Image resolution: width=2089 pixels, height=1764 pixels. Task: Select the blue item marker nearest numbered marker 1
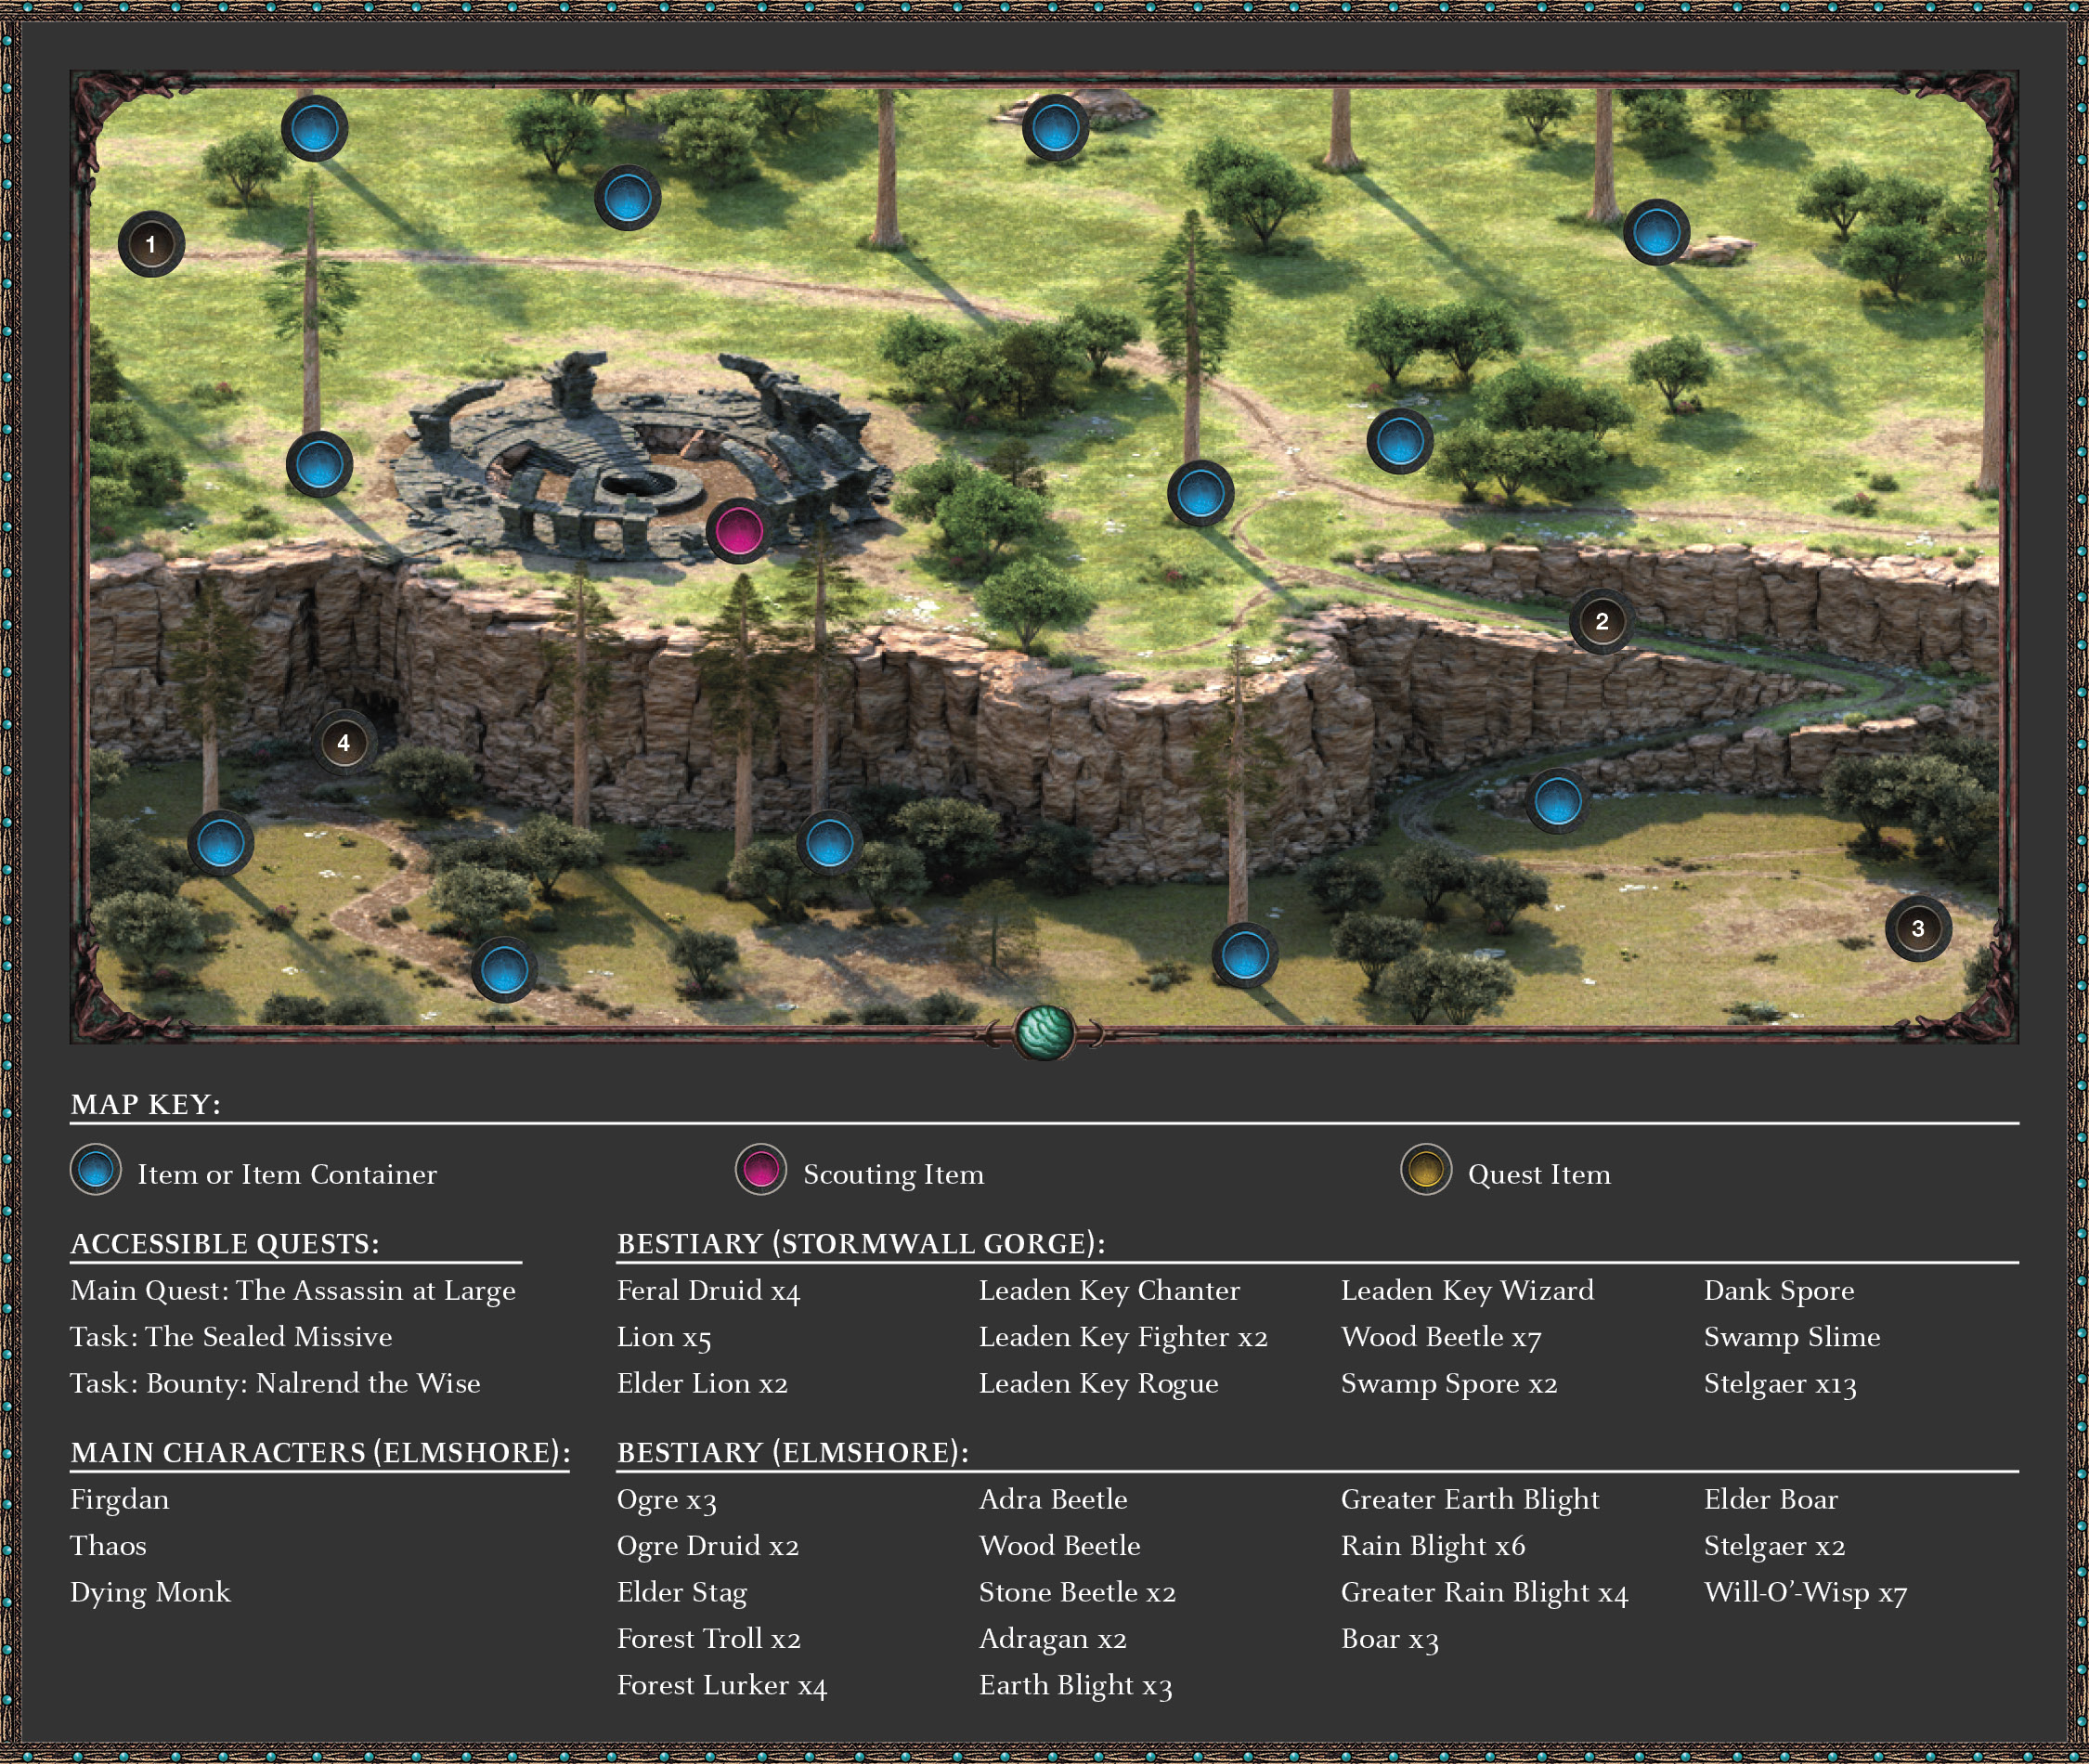[x=314, y=128]
